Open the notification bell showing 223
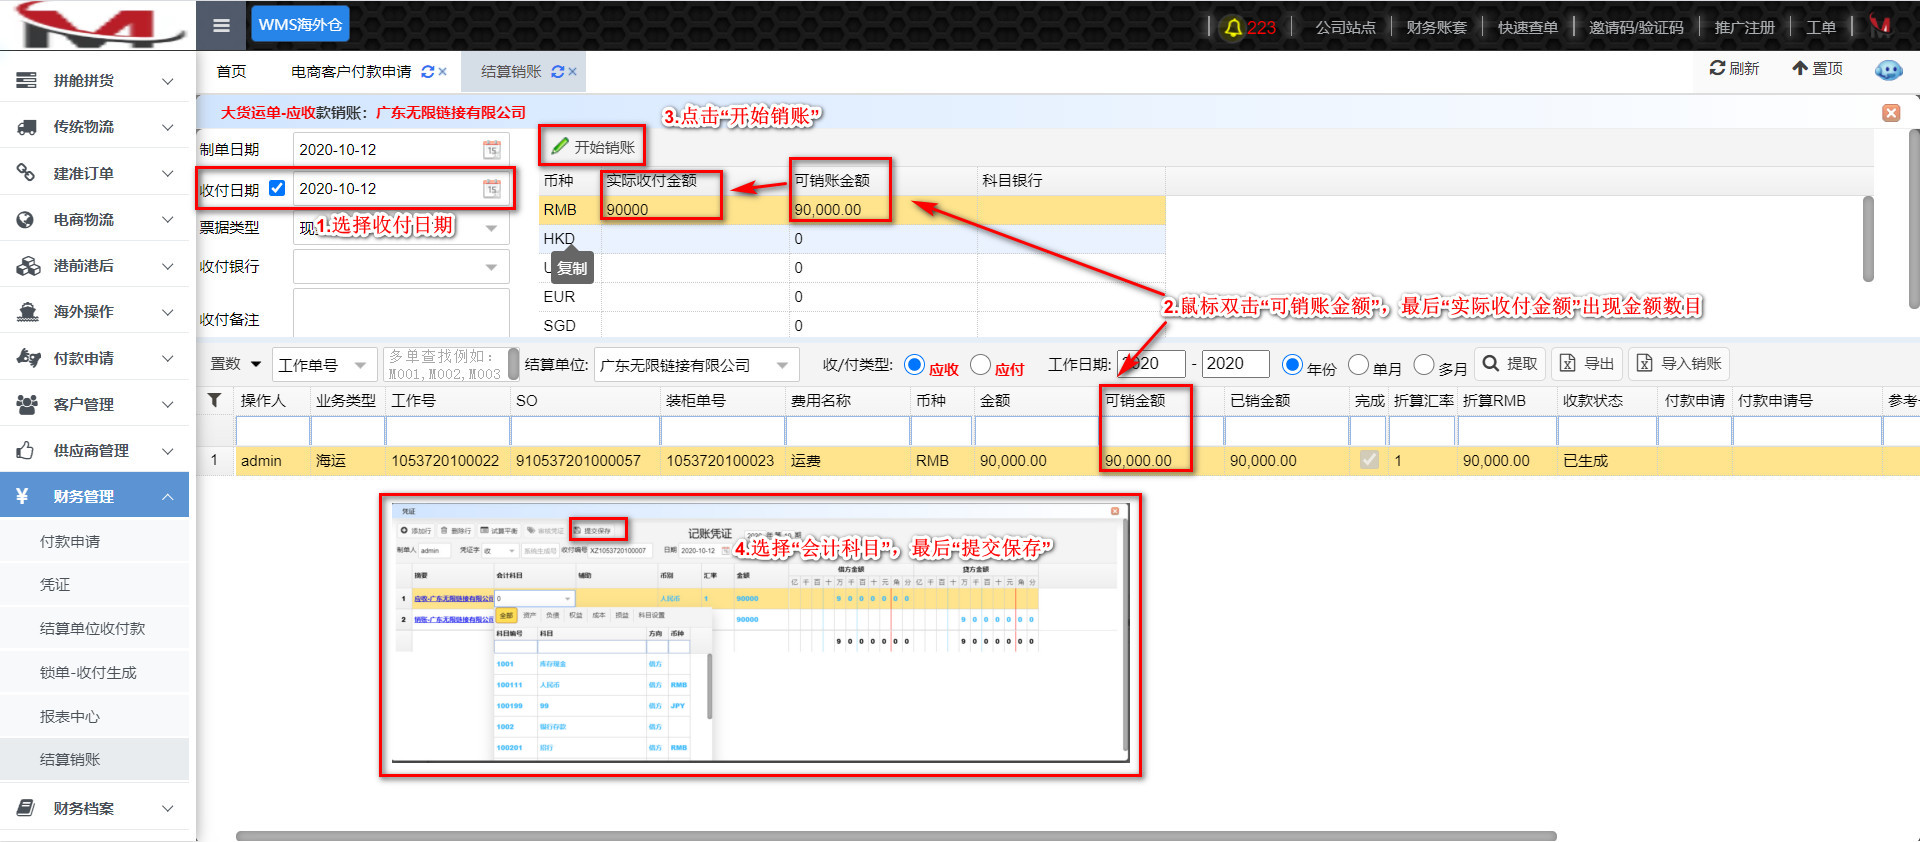Image resolution: width=1920 pixels, height=842 pixels. (x=1234, y=27)
